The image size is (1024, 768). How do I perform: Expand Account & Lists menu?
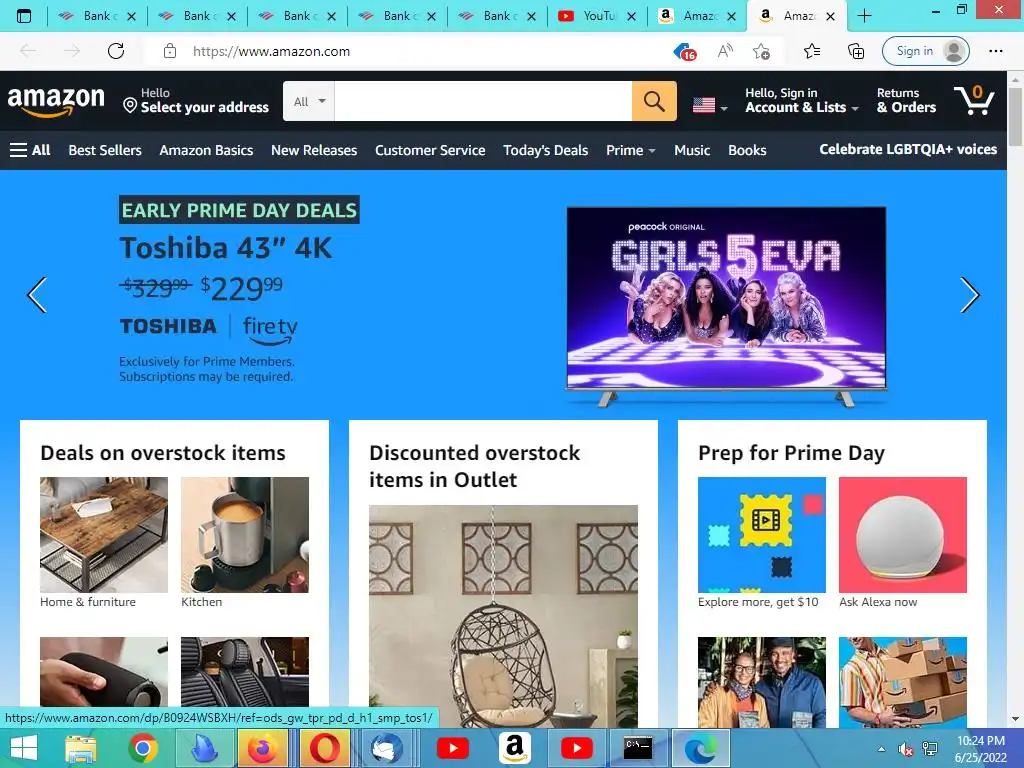click(x=801, y=101)
